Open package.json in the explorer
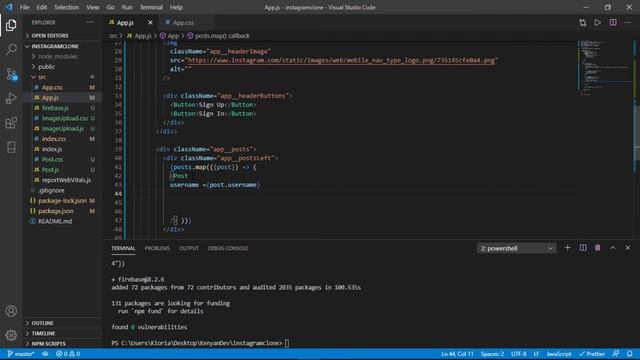This screenshot has height=360, width=640. coord(56,211)
